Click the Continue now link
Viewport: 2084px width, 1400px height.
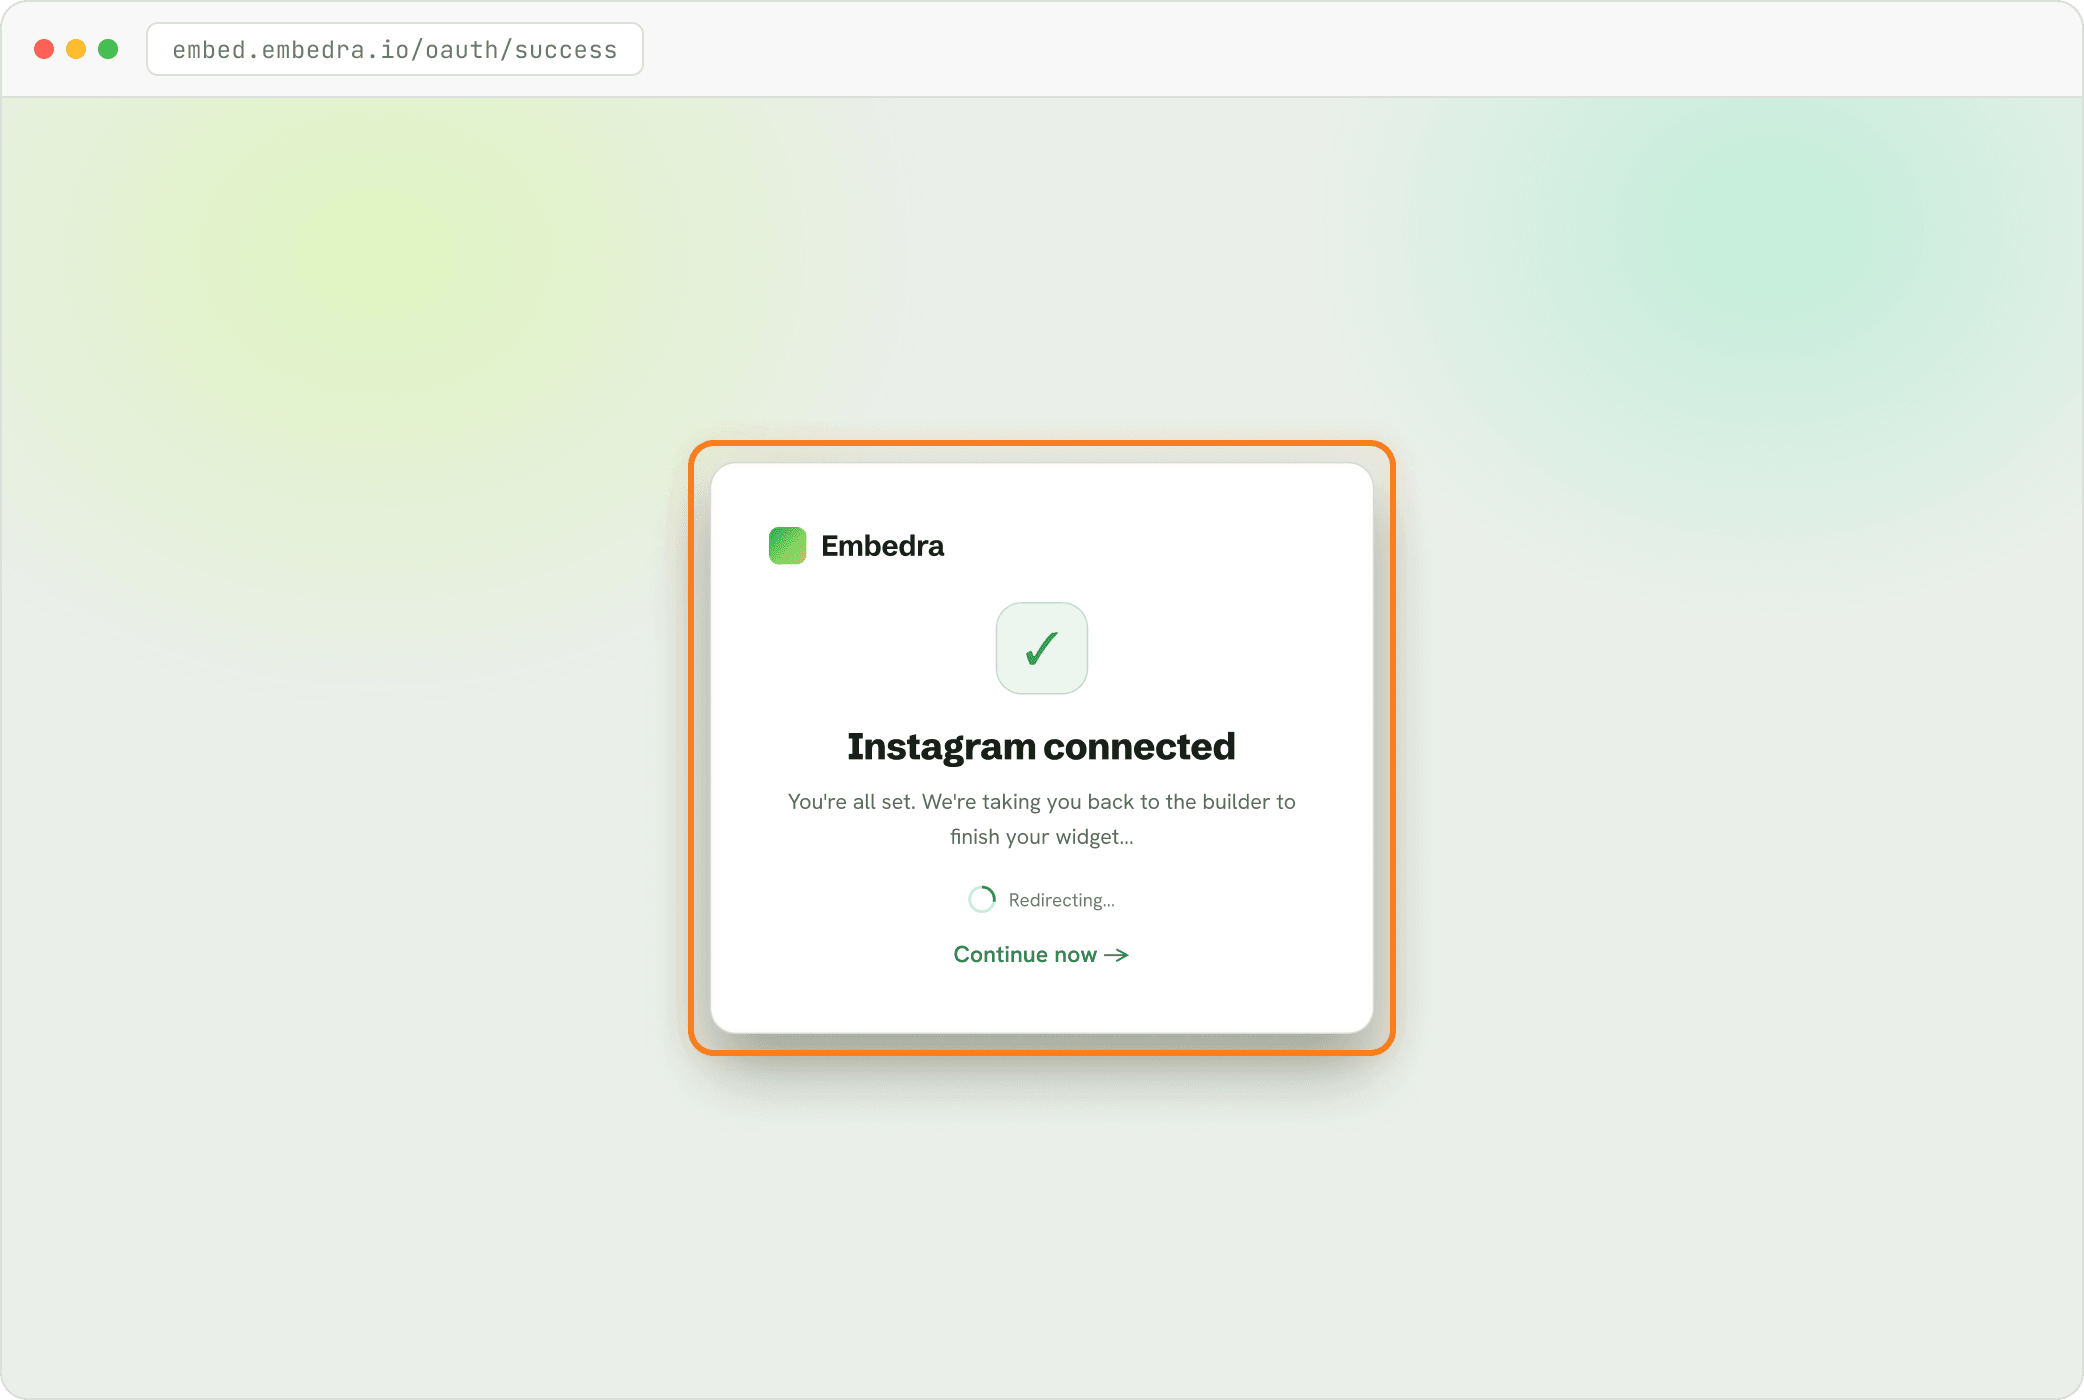[1041, 954]
